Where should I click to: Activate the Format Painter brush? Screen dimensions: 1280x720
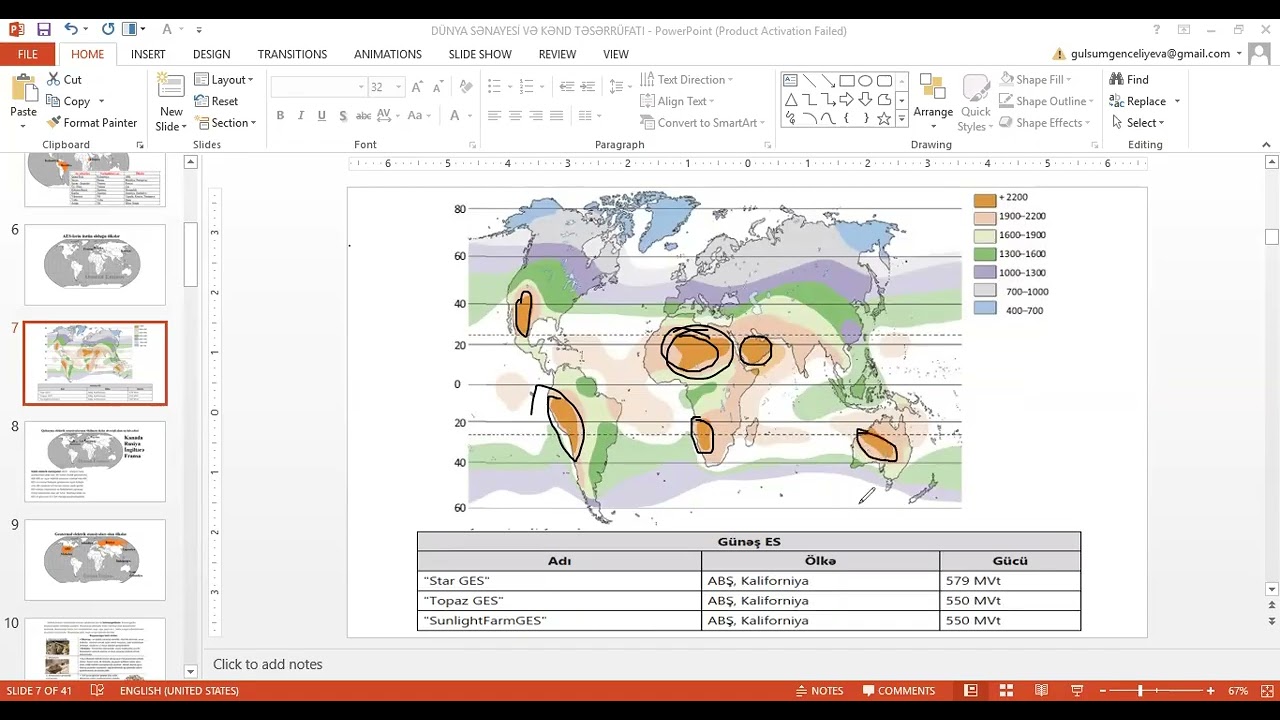[x=54, y=123]
